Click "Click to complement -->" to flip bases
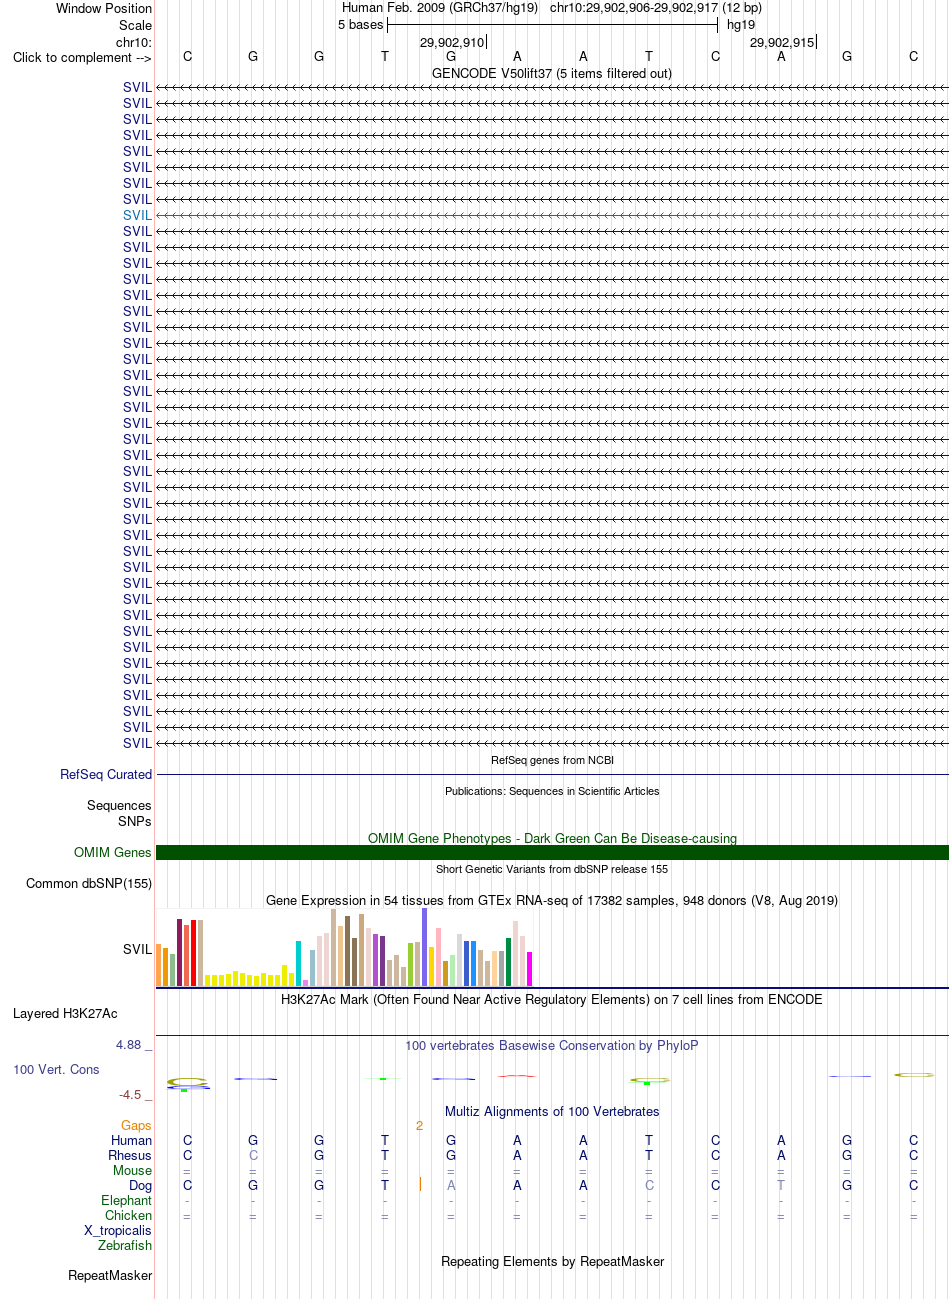950x1299 pixels. pos(82,57)
